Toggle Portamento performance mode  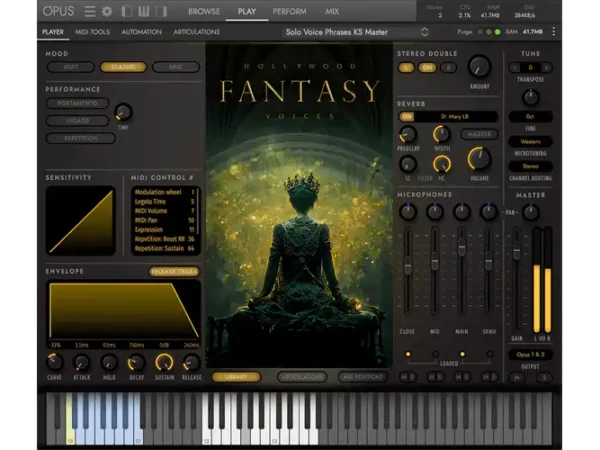pyautogui.click(x=77, y=103)
